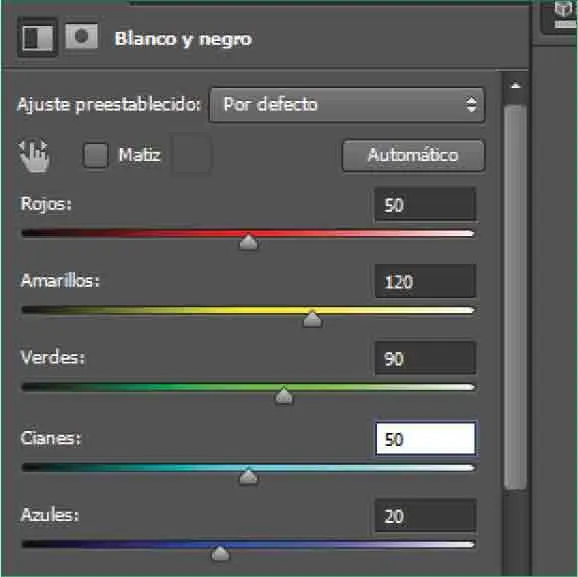Click the Verdes value field showing 90
Image resolution: width=578 pixels, height=577 pixels.
click(x=425, y=358)
